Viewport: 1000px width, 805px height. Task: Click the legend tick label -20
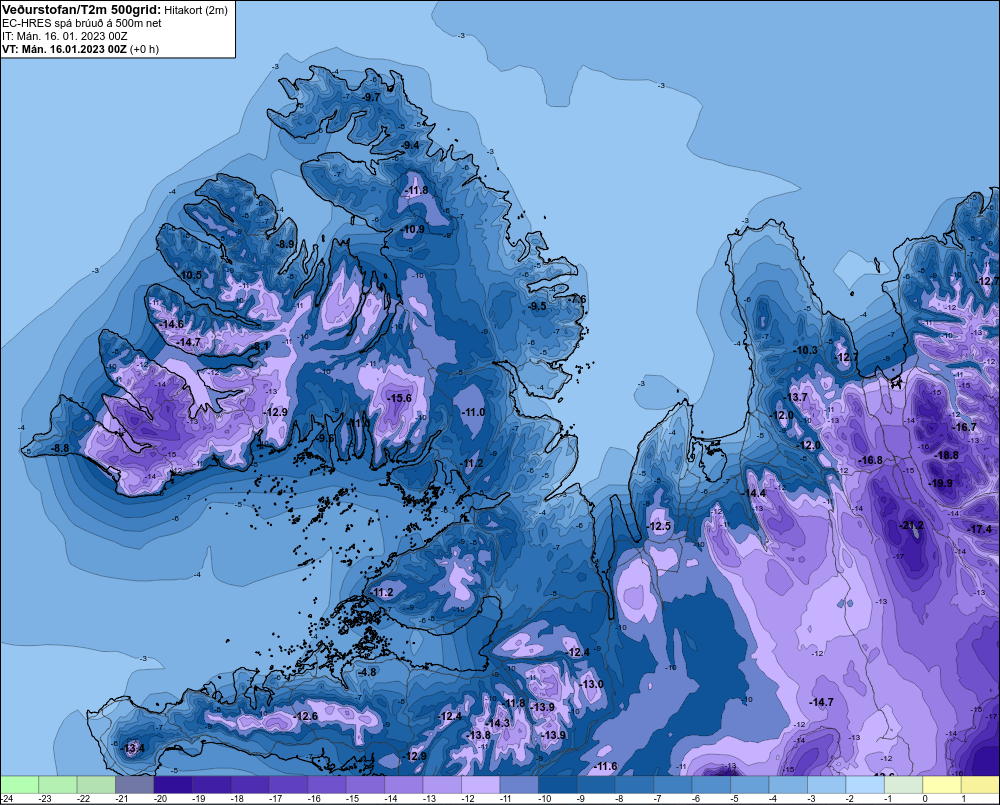coord(160,799)
